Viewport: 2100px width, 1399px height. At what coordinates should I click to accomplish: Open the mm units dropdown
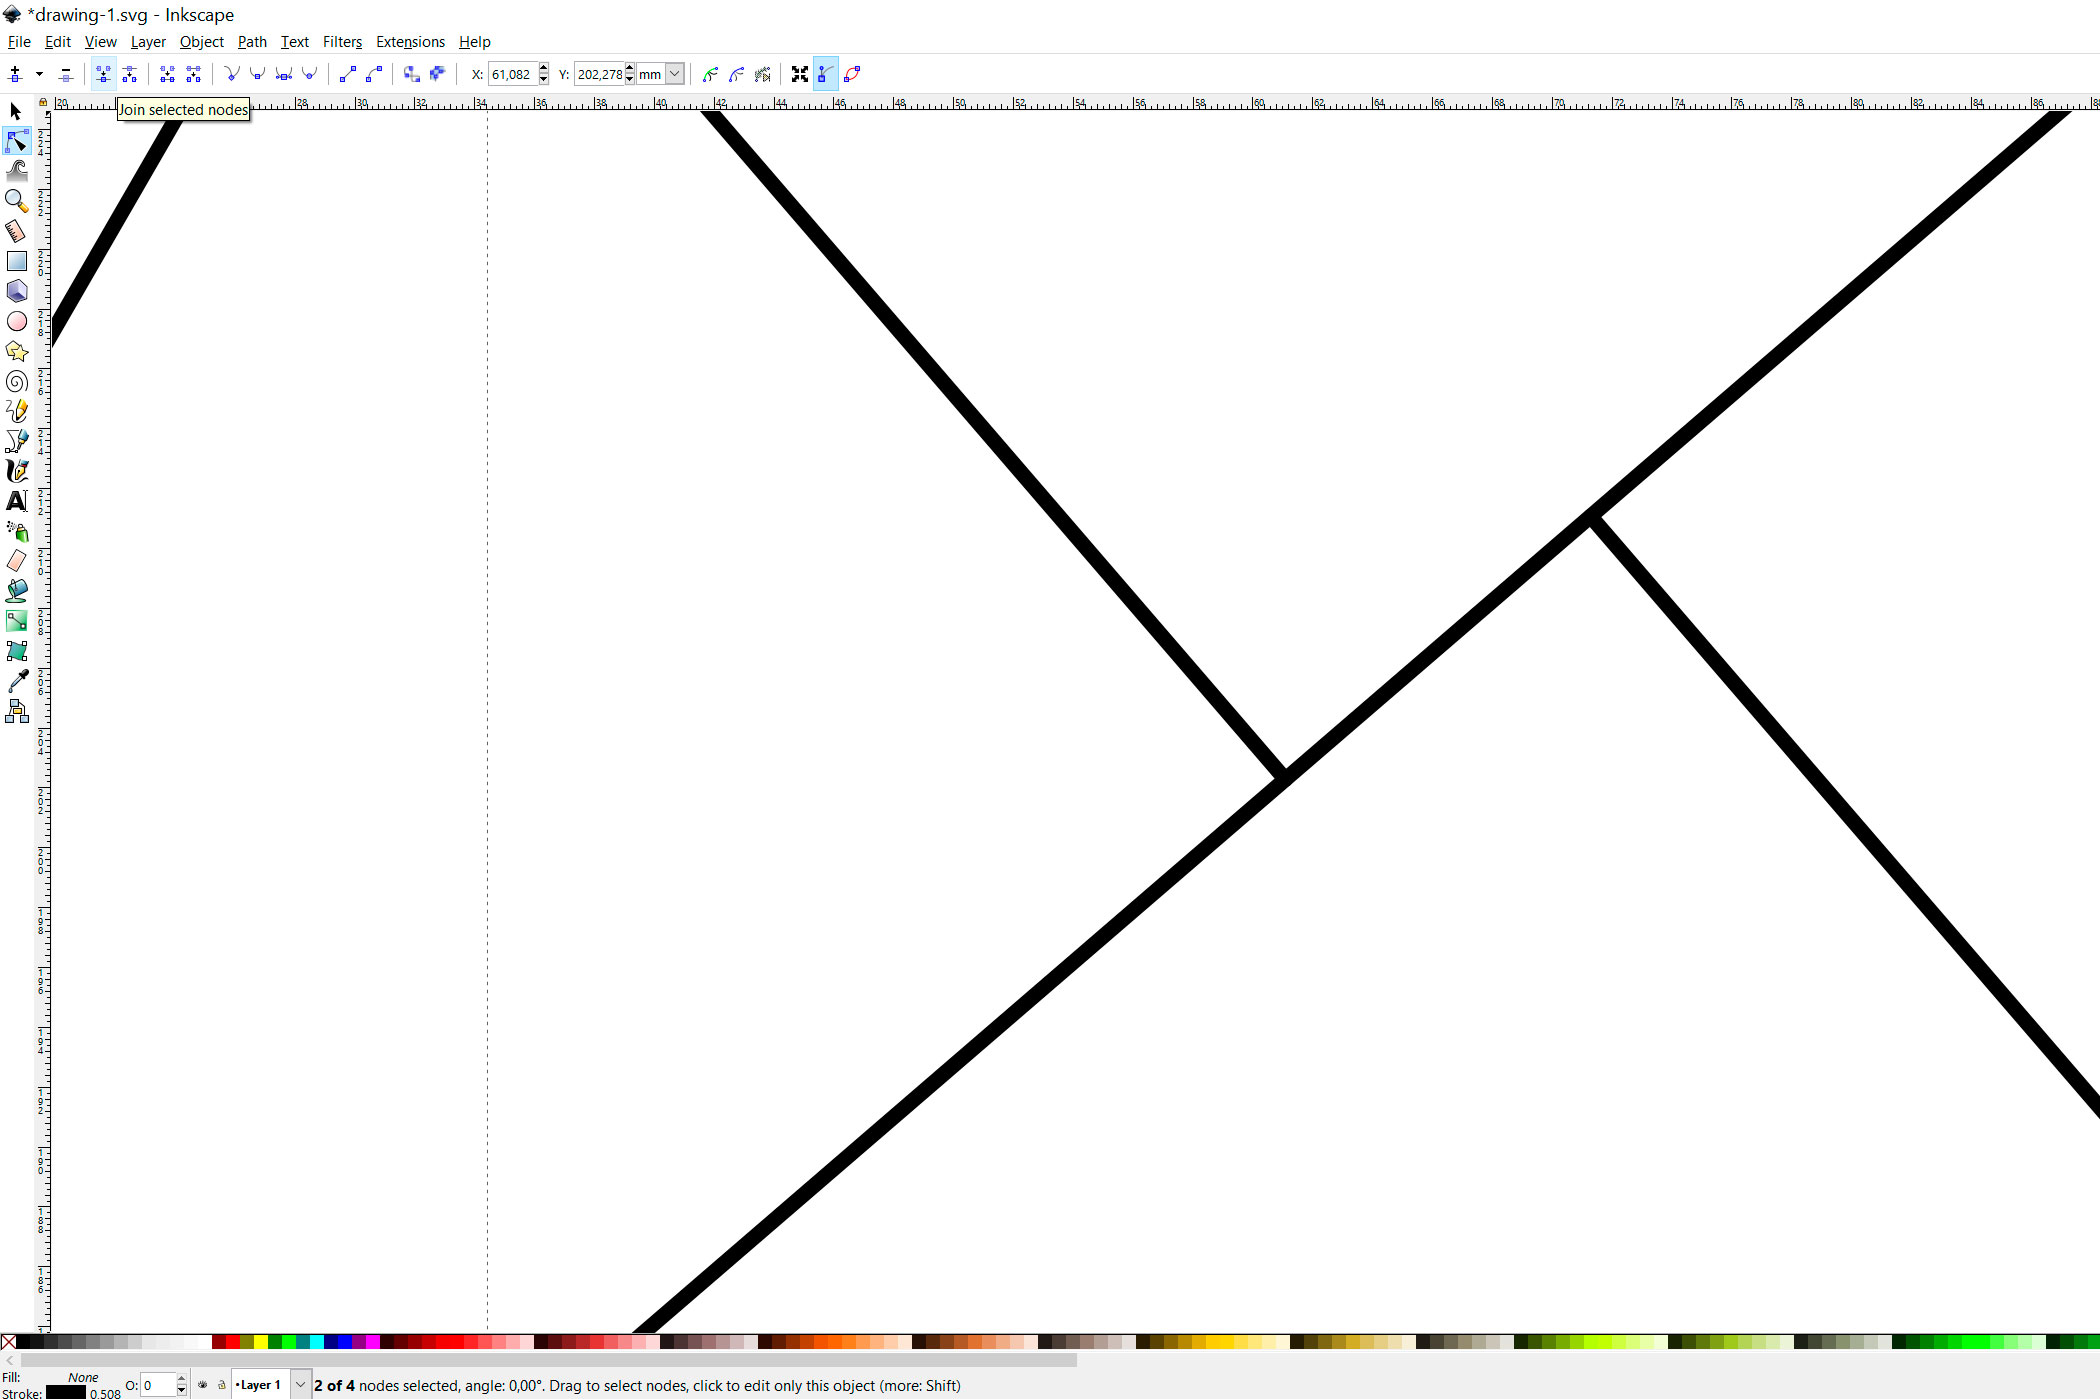pyautogui.click(x=675, y=74)
